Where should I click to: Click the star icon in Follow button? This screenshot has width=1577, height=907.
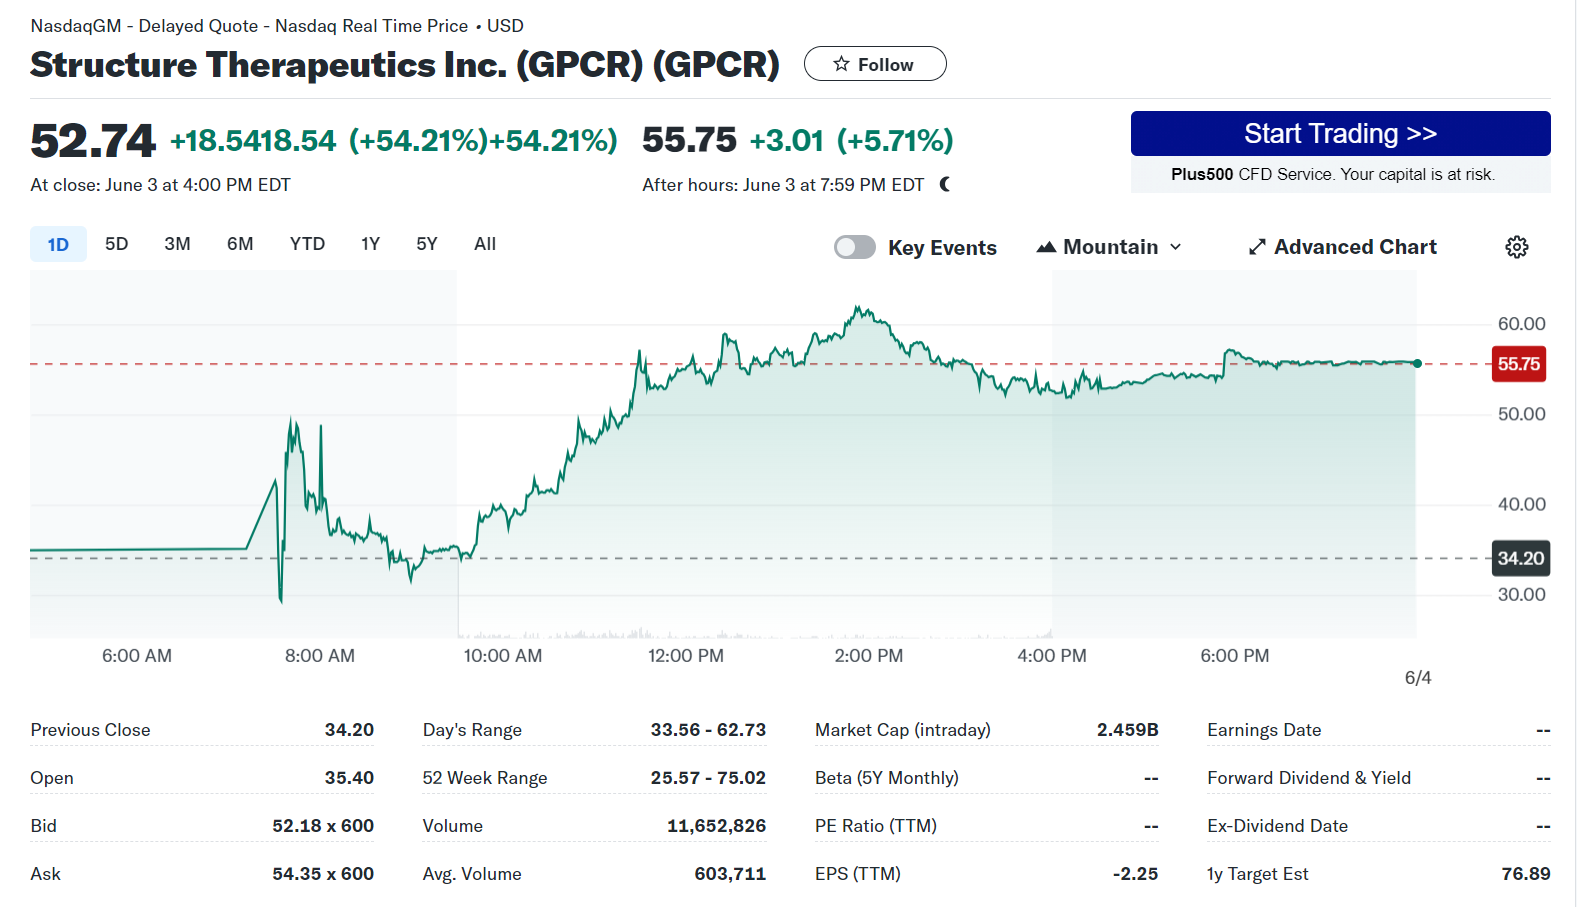841,64
